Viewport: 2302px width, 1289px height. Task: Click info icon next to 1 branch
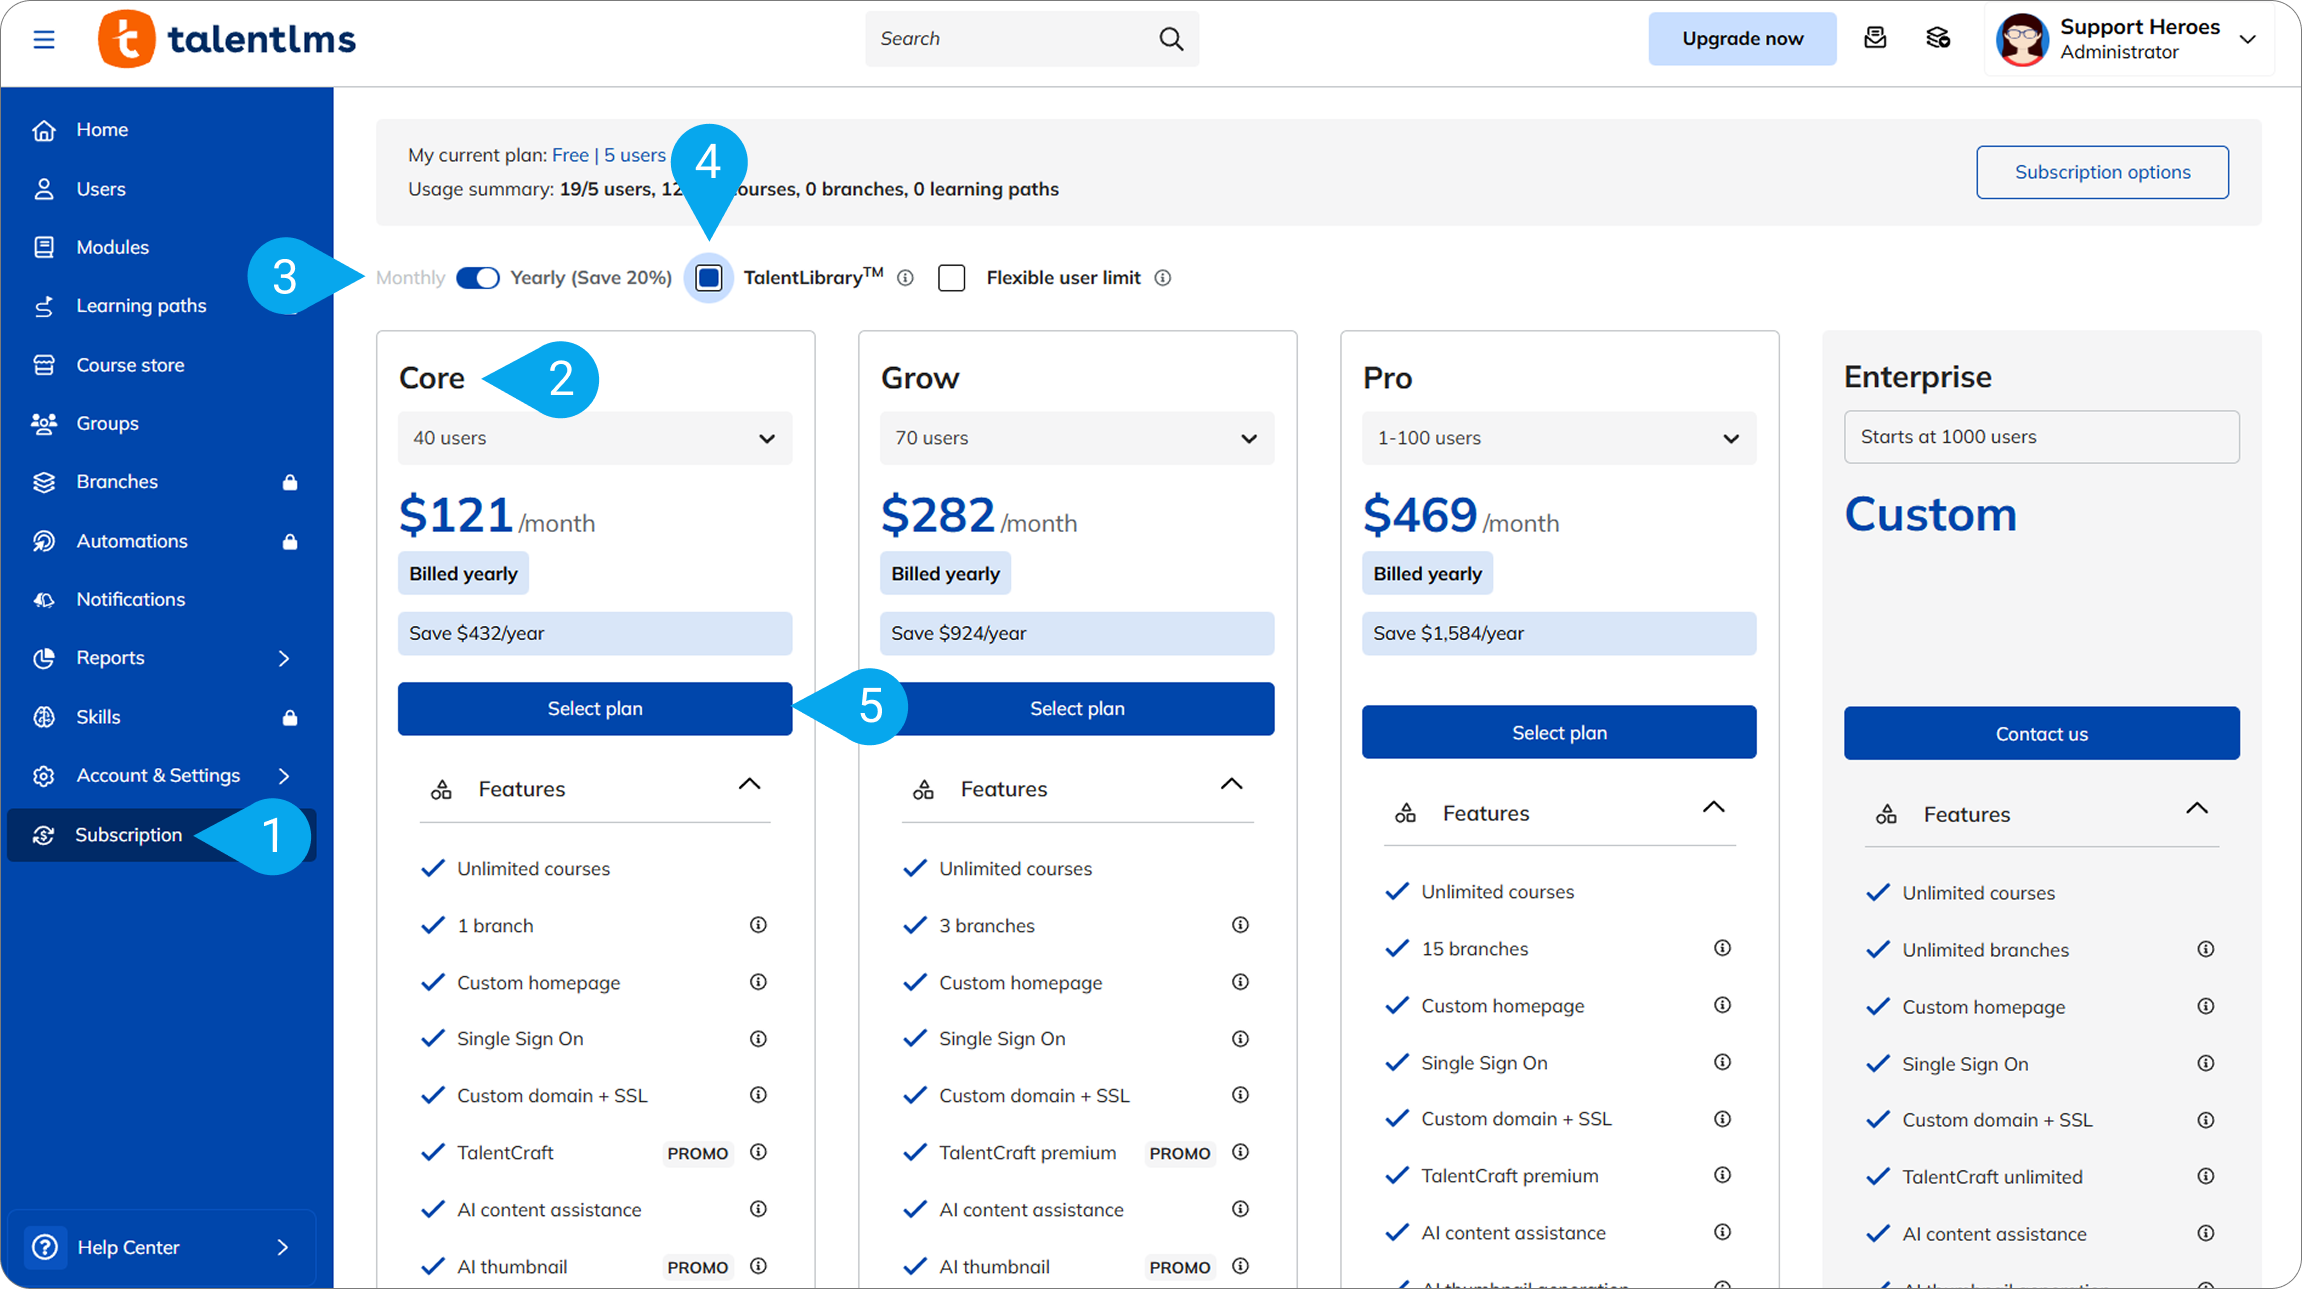(758, 925)
